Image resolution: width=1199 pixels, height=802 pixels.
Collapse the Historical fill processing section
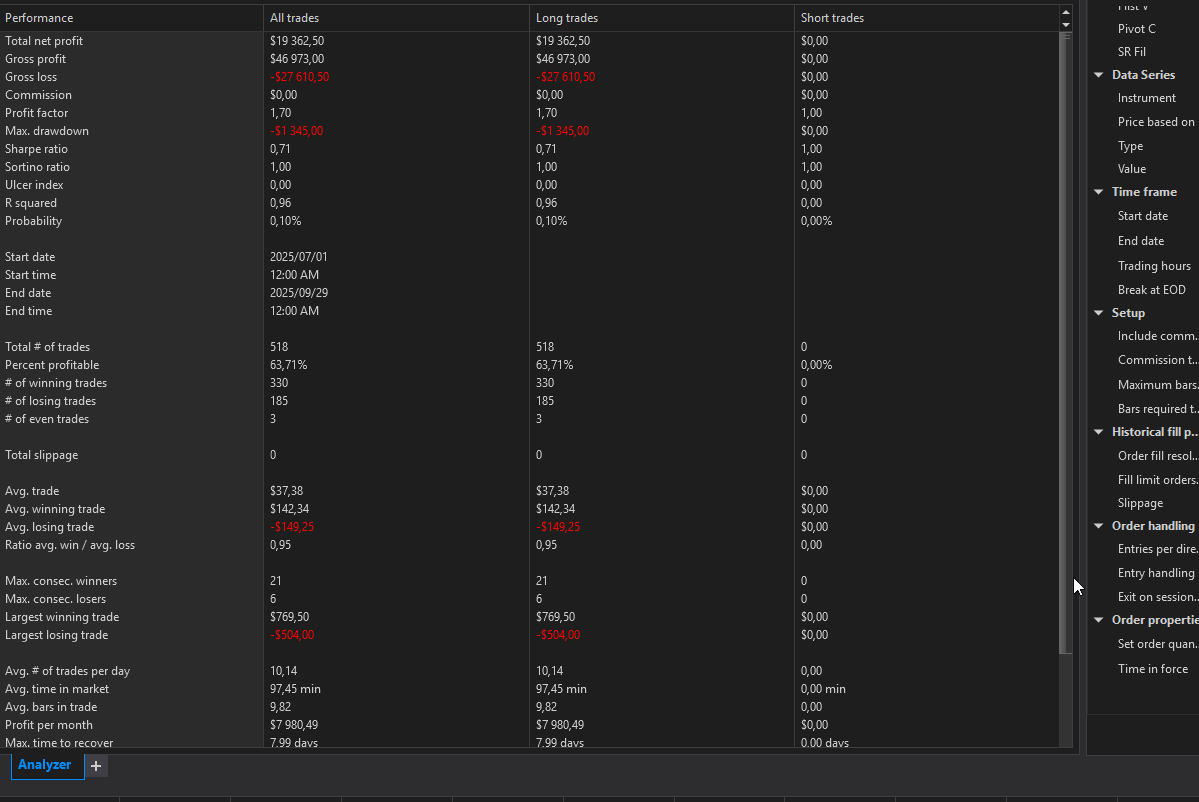click(x=1099, y=432)
